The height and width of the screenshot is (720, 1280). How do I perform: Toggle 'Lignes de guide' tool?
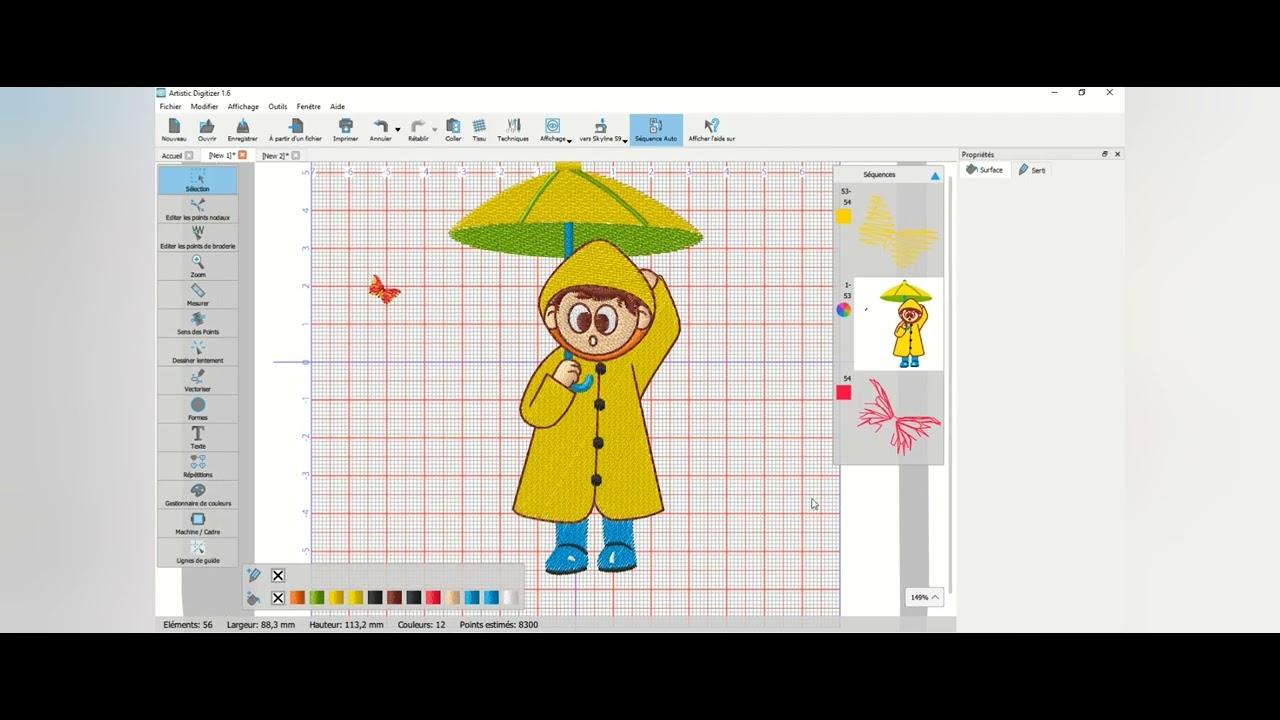198,552
